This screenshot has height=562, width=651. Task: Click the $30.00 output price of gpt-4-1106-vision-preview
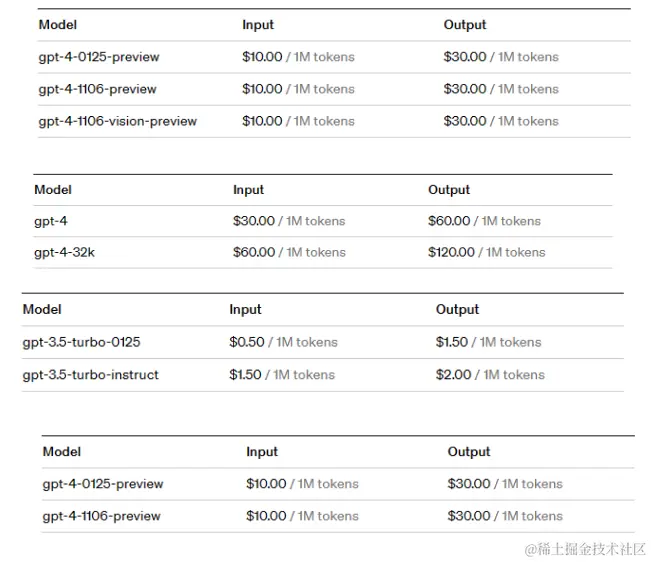[465, 121]
